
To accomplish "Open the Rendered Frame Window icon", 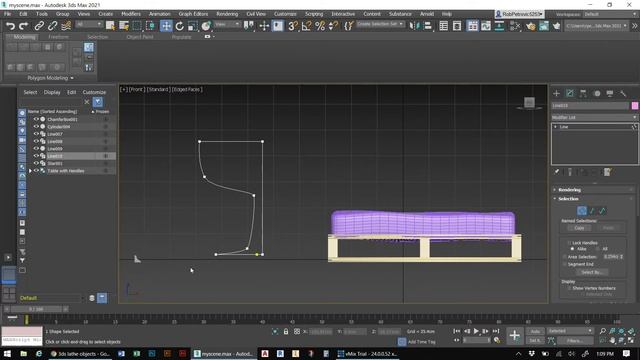I will (544, 26).
